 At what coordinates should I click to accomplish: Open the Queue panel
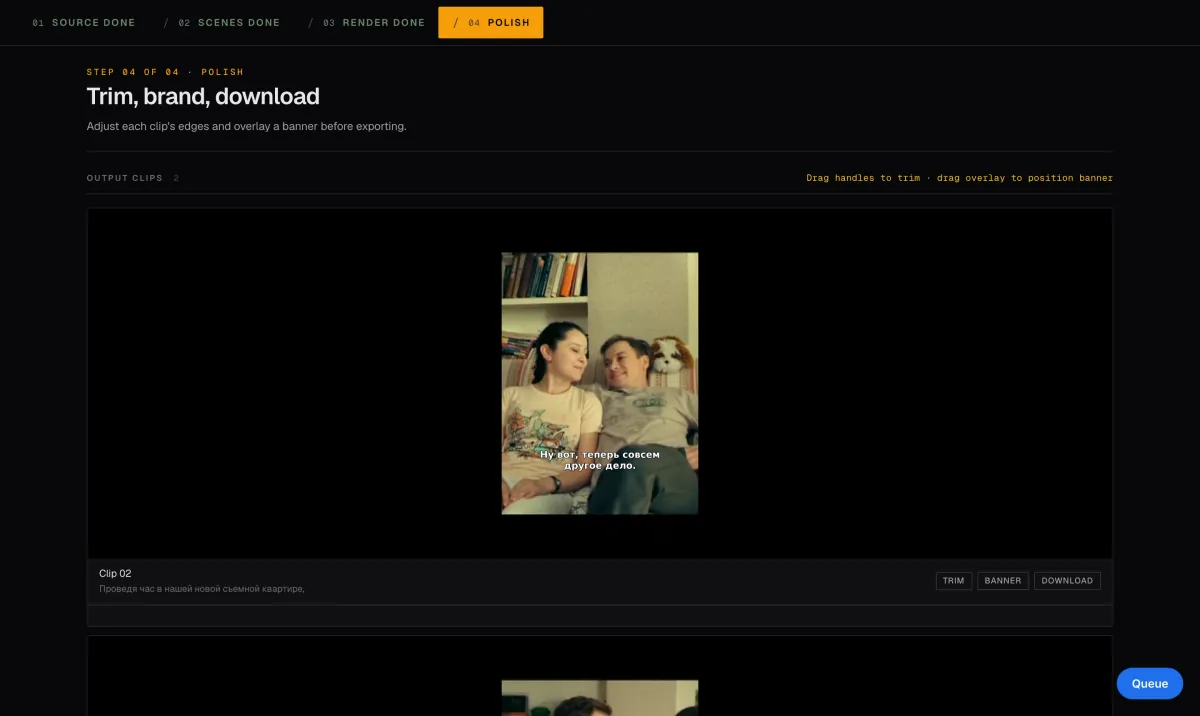pyautogui.click(x=1149, y=684)
